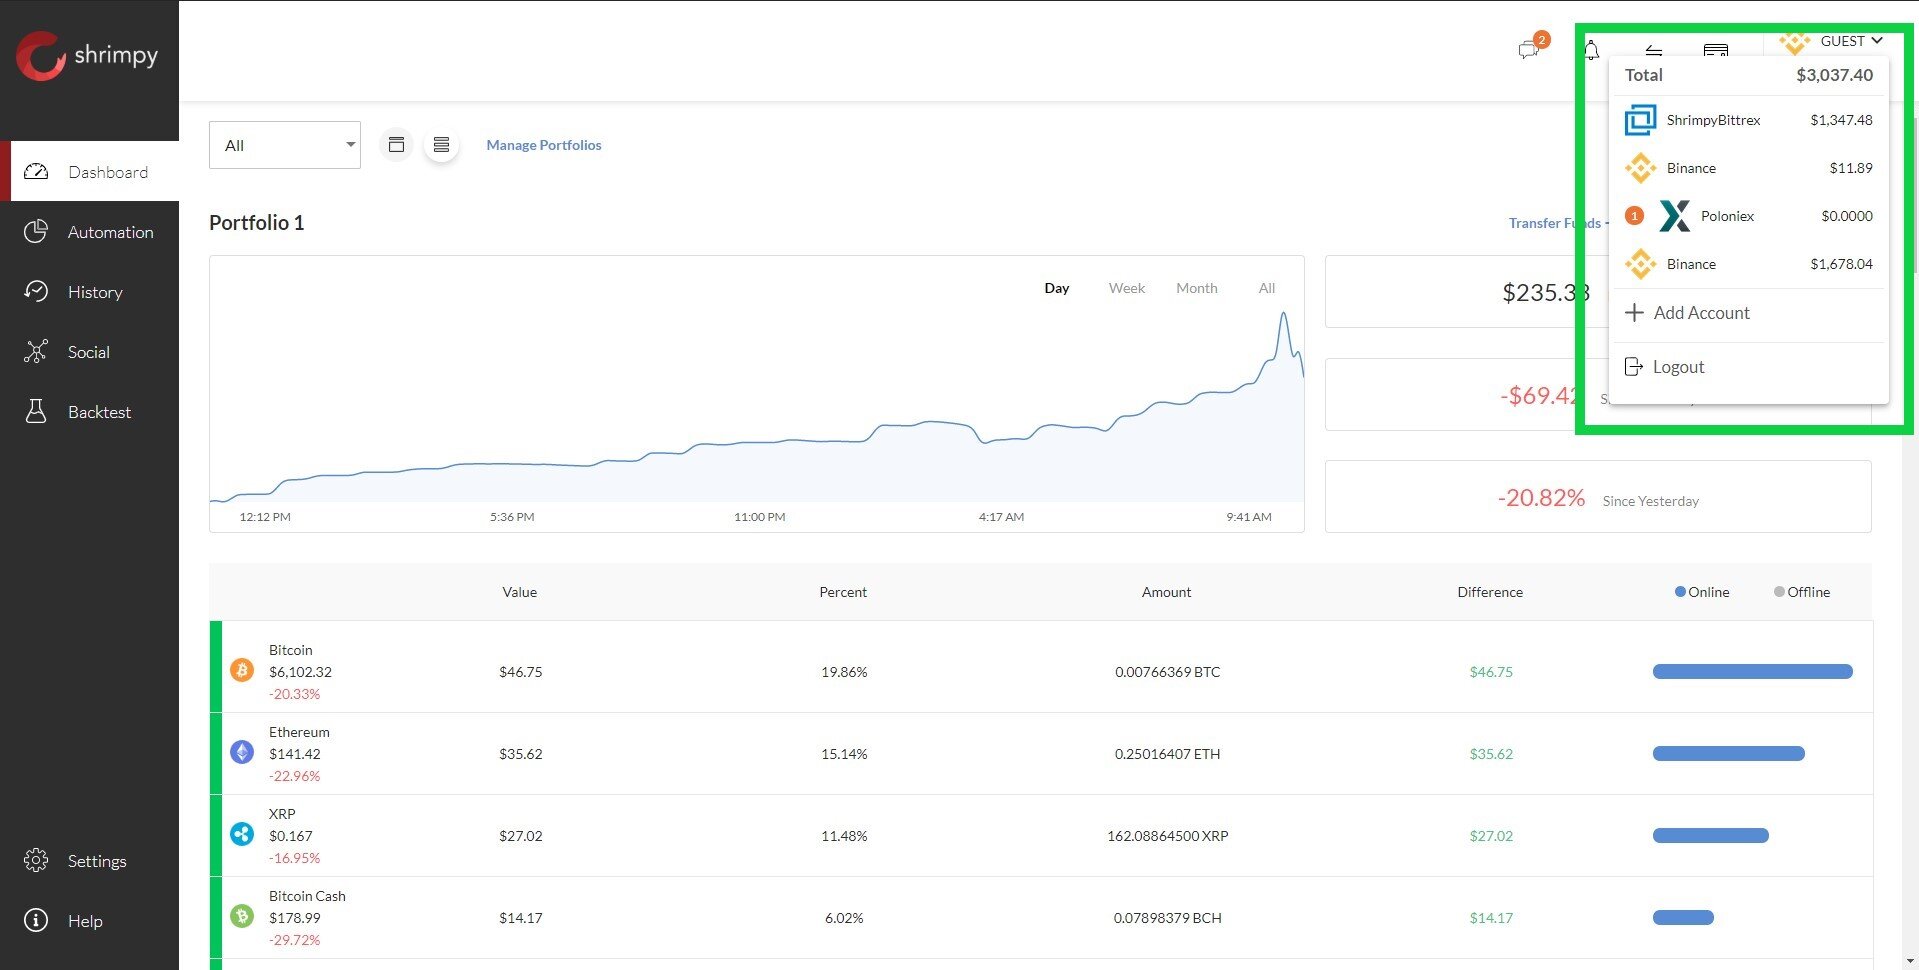Screen dimensions: 1919x970
Task: Click the ShrimpyBittrex exchange logo
Action: tap(1640, 120)
